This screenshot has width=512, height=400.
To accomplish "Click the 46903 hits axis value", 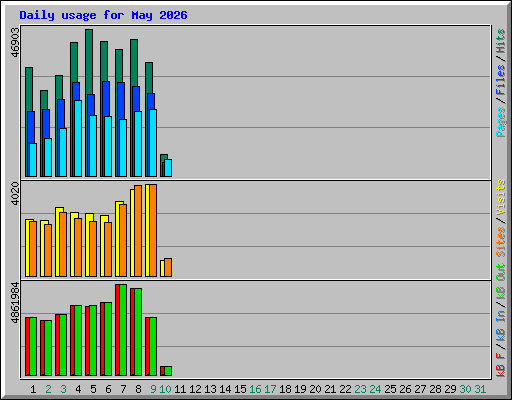I will 15,42.
